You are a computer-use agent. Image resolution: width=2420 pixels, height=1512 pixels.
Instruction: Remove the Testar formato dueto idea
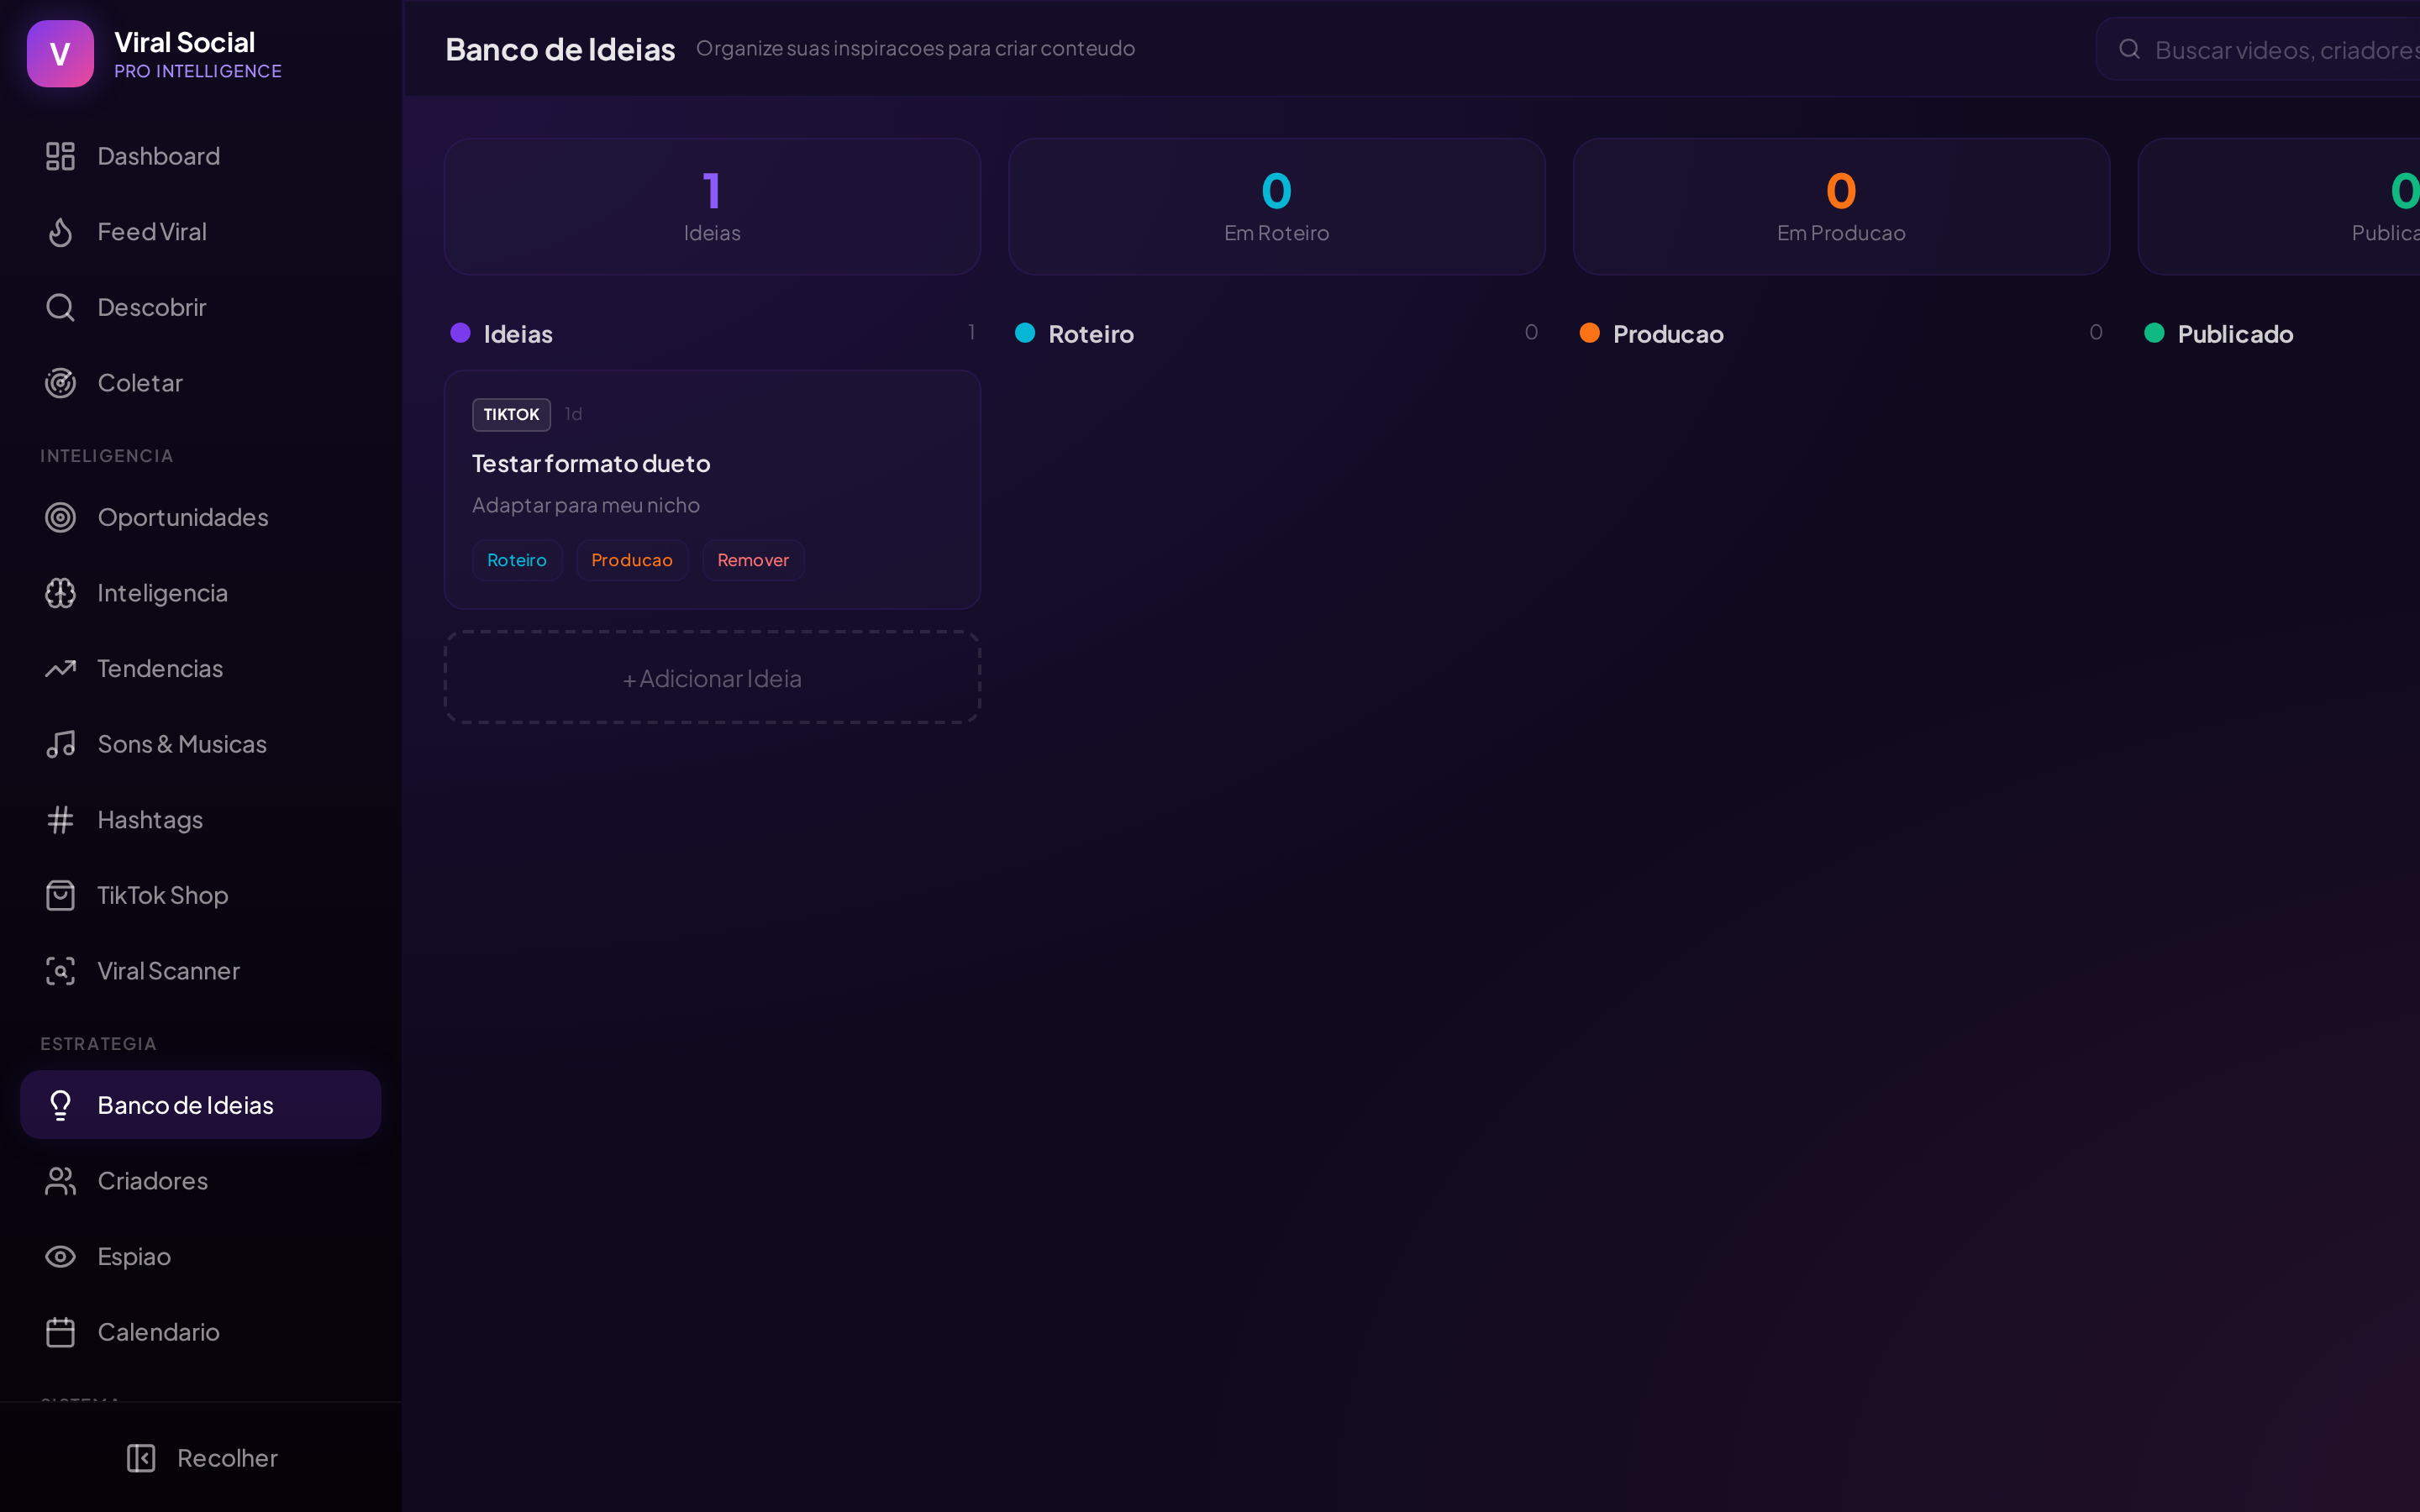tap(753, 560)
